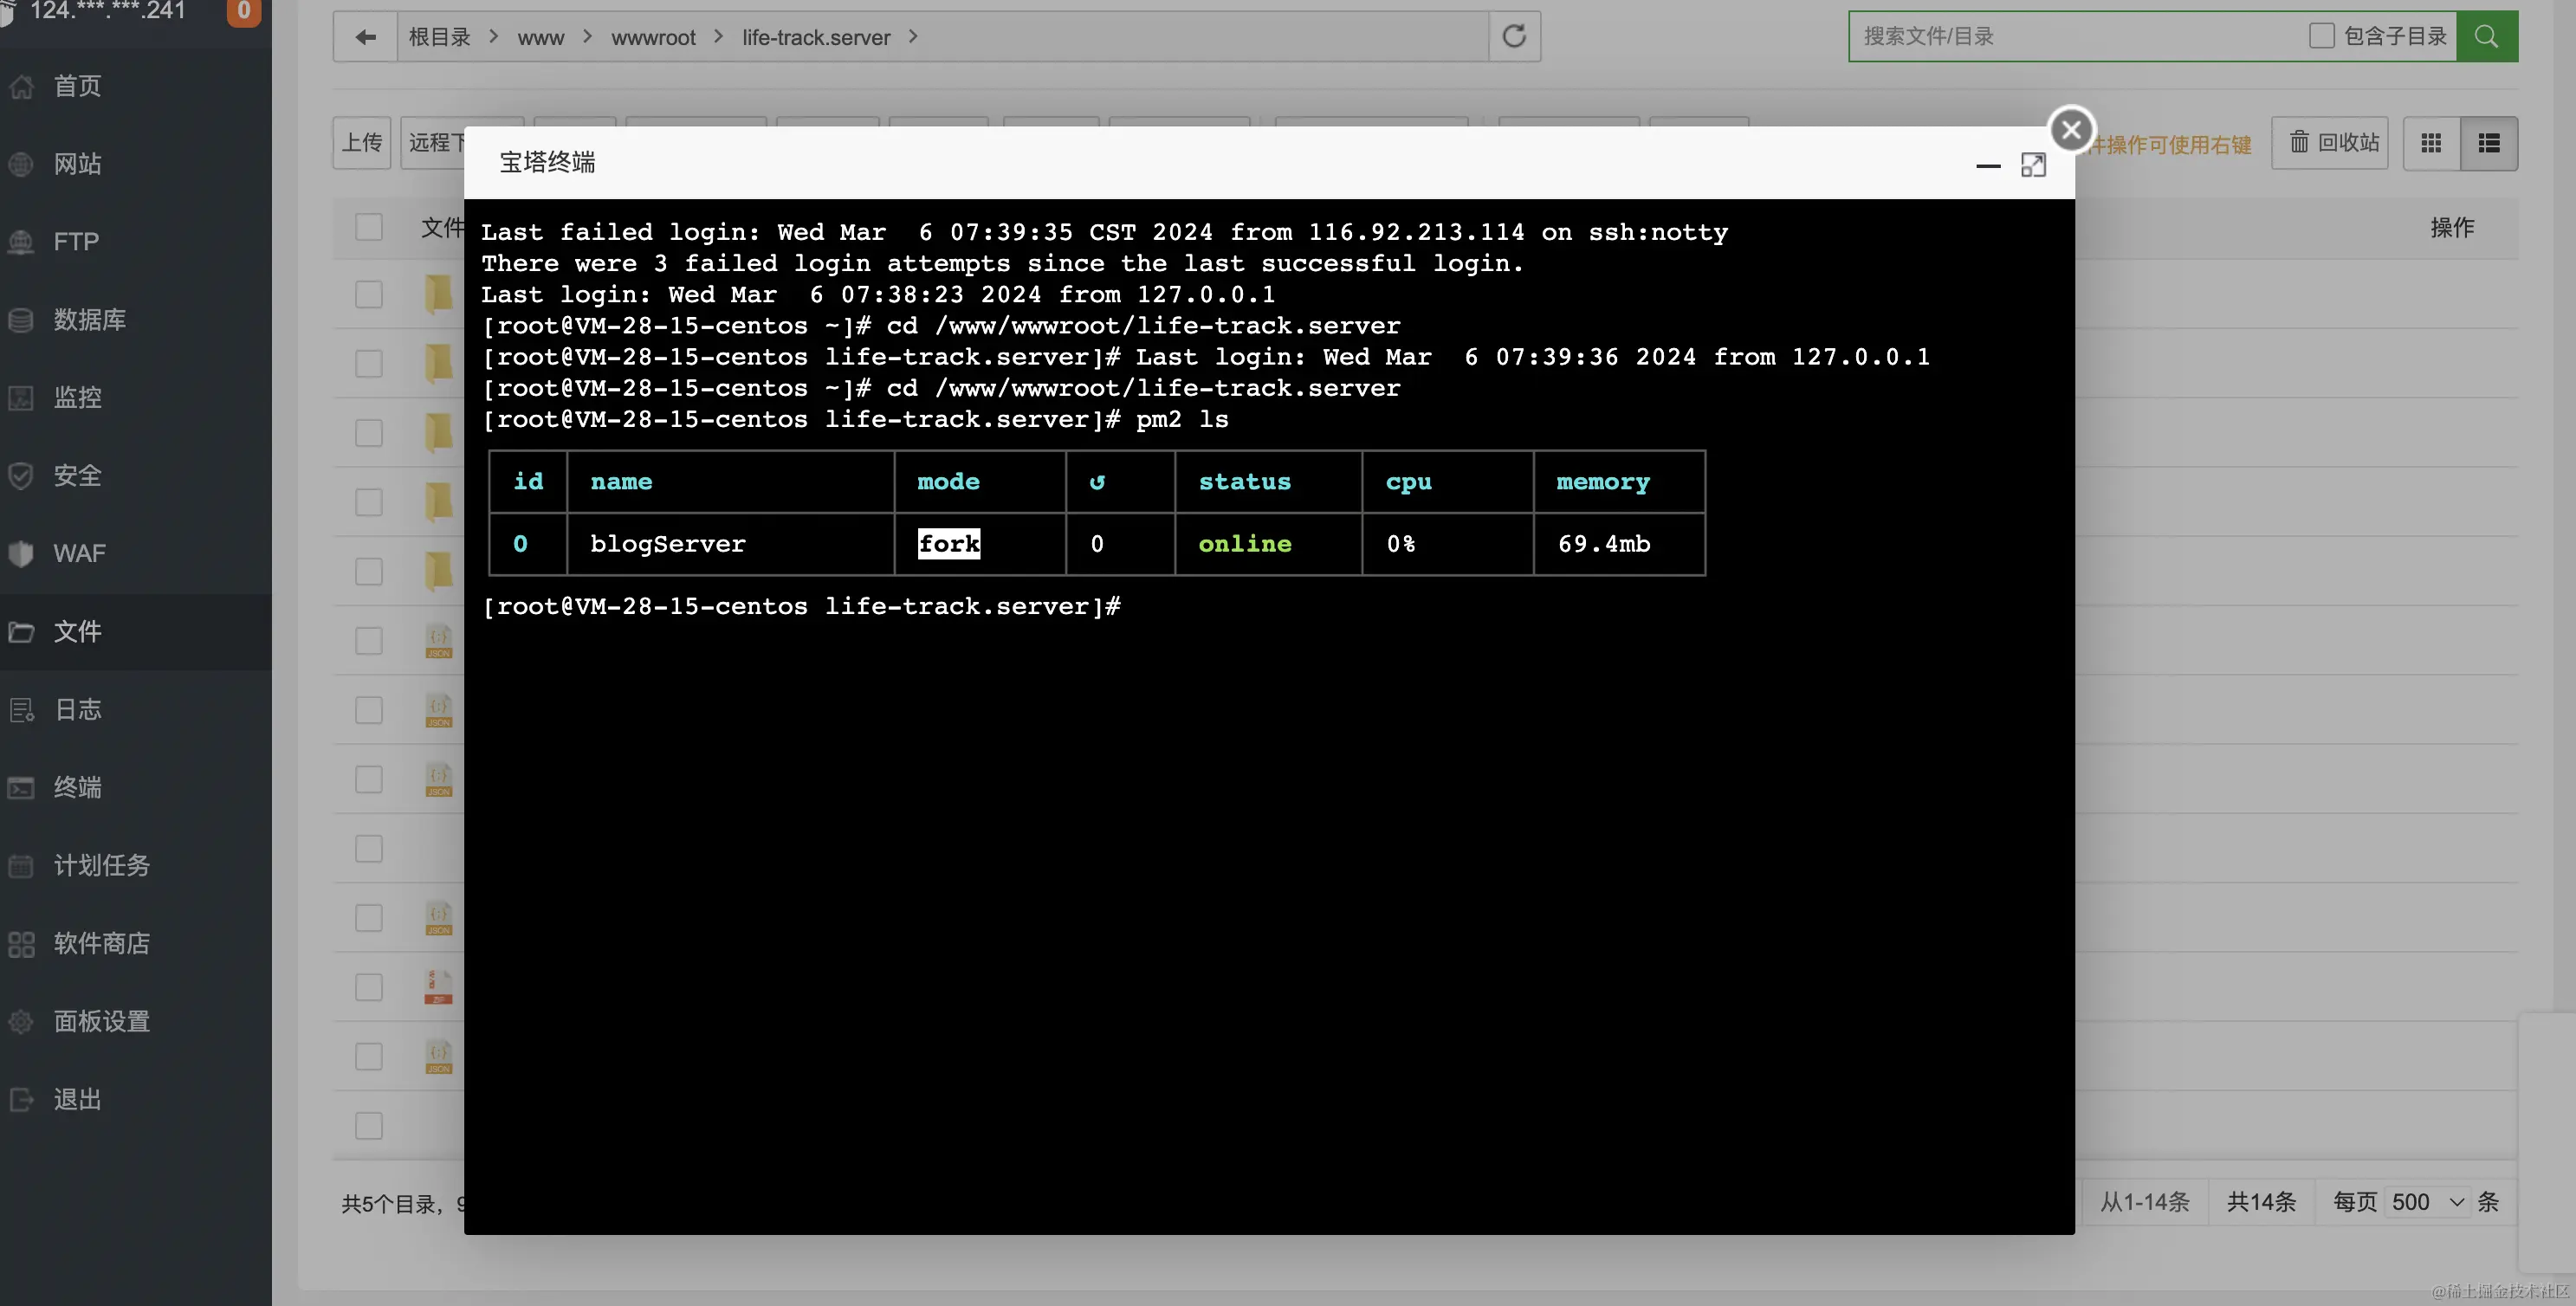Toggle the select-all files header checkbox
The width and height of the screenshot is (2576, 1306).
tap(369, 227)
